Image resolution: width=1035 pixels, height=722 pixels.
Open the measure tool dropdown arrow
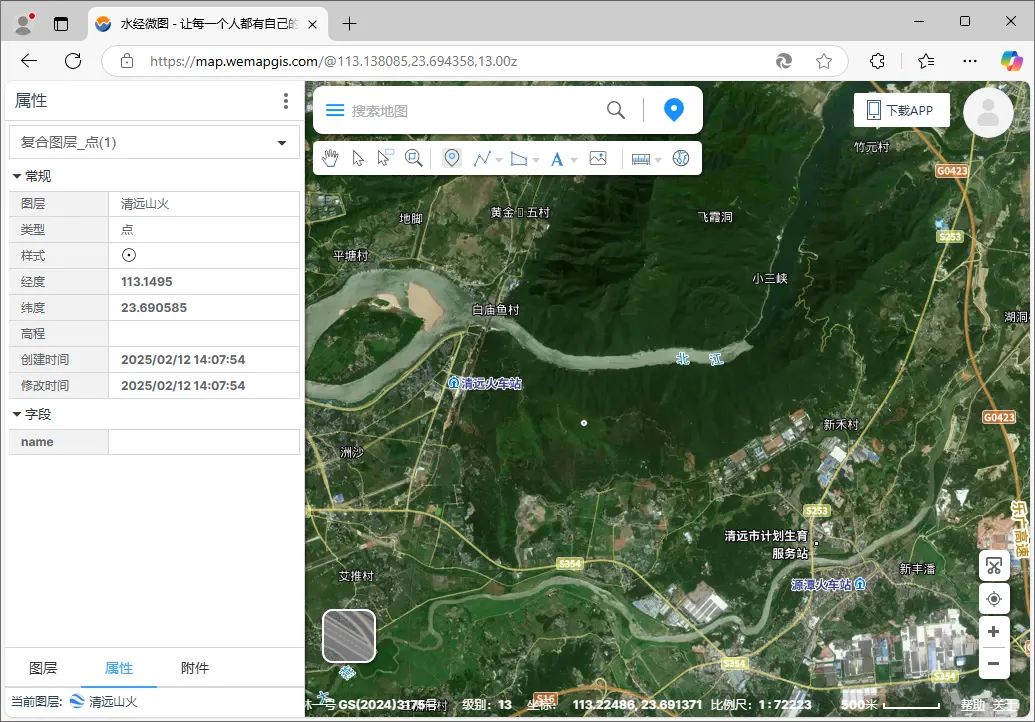(x=658, y=160)
